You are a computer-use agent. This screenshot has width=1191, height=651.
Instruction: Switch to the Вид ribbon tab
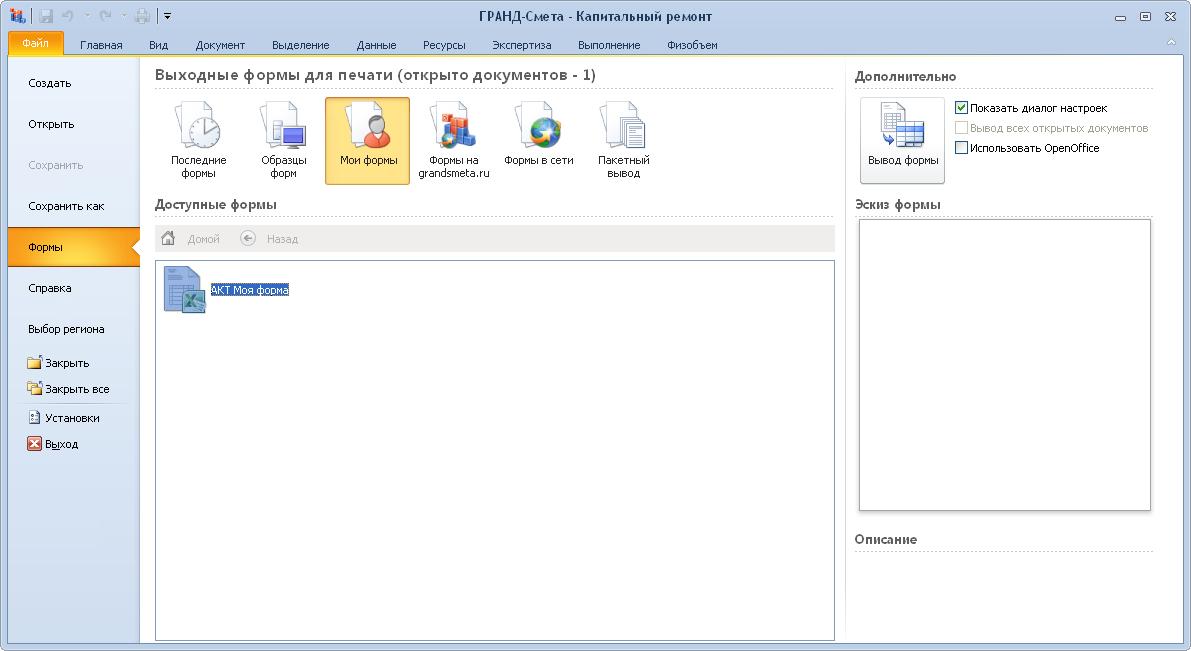pyautogui.click(x=158, y=45)
